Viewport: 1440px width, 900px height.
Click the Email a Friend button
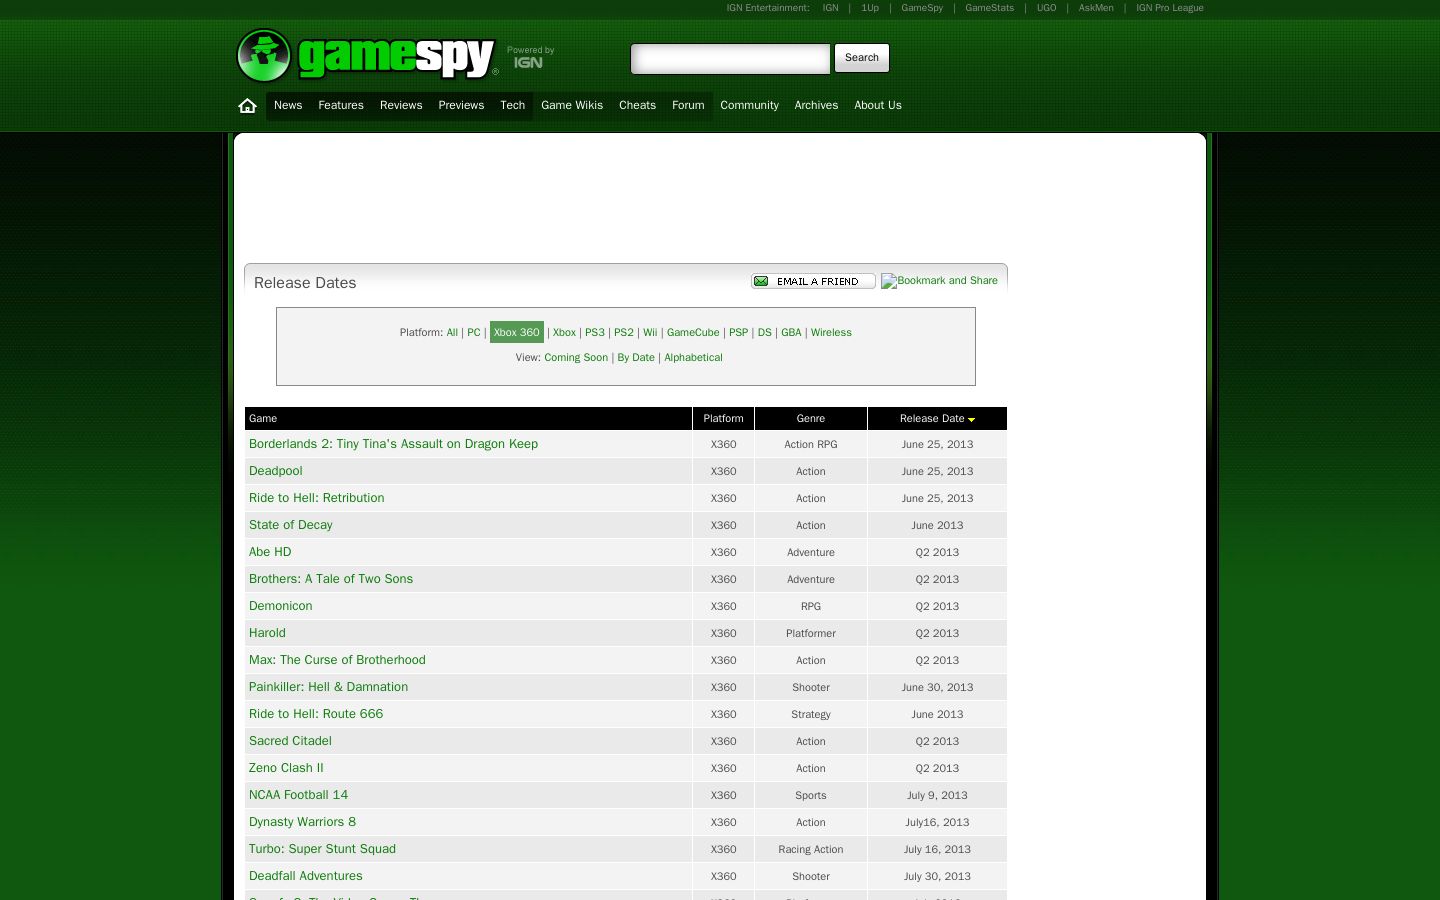pyautogui.click(x=813, y=281)
